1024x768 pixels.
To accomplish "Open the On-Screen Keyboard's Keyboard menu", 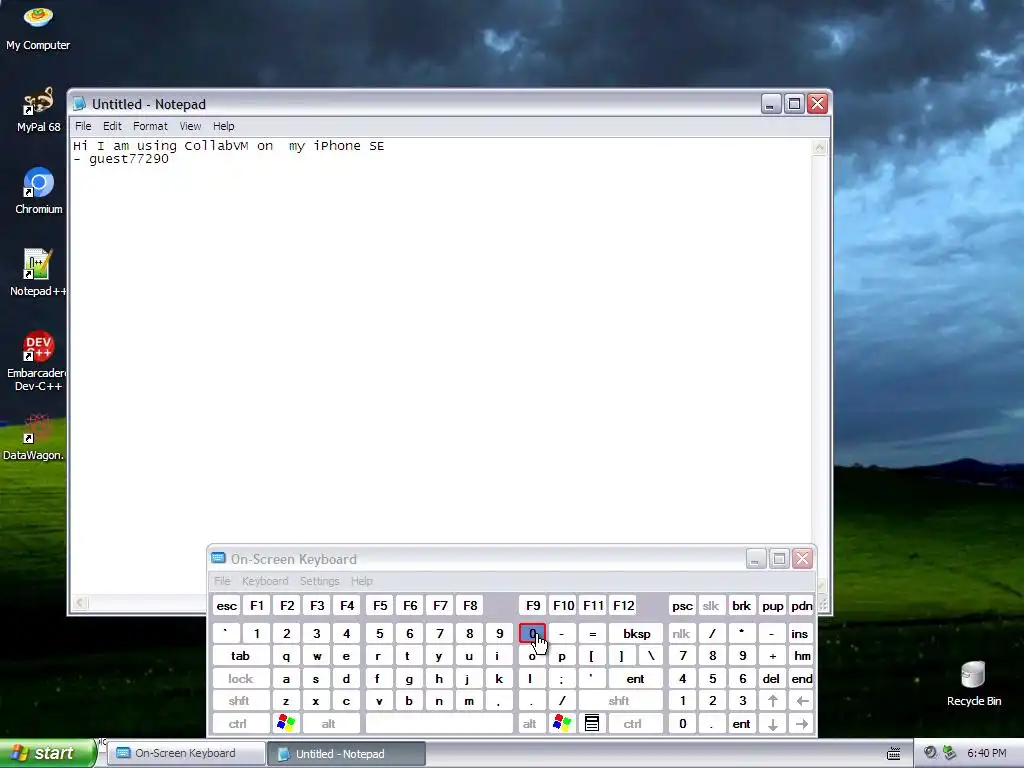I will (264, 581).
